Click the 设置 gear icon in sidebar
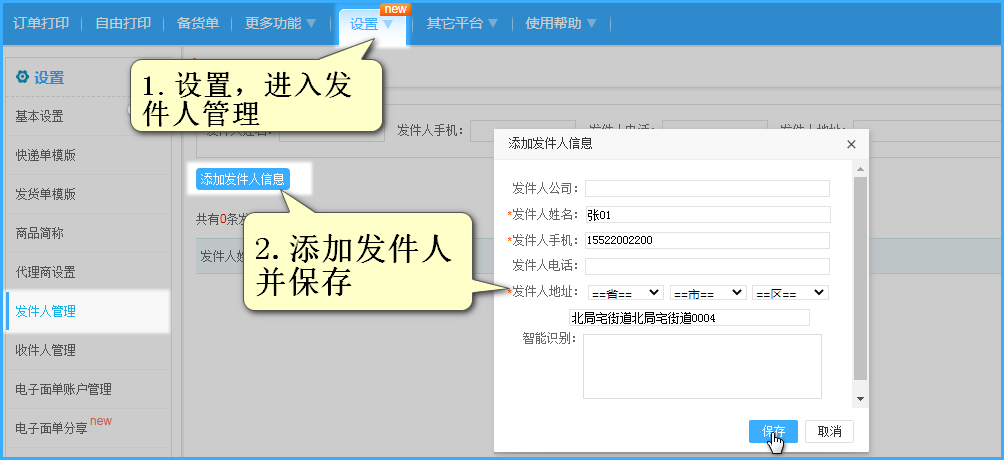Viewport: 1004px width, 460px height. click(22, 77)
